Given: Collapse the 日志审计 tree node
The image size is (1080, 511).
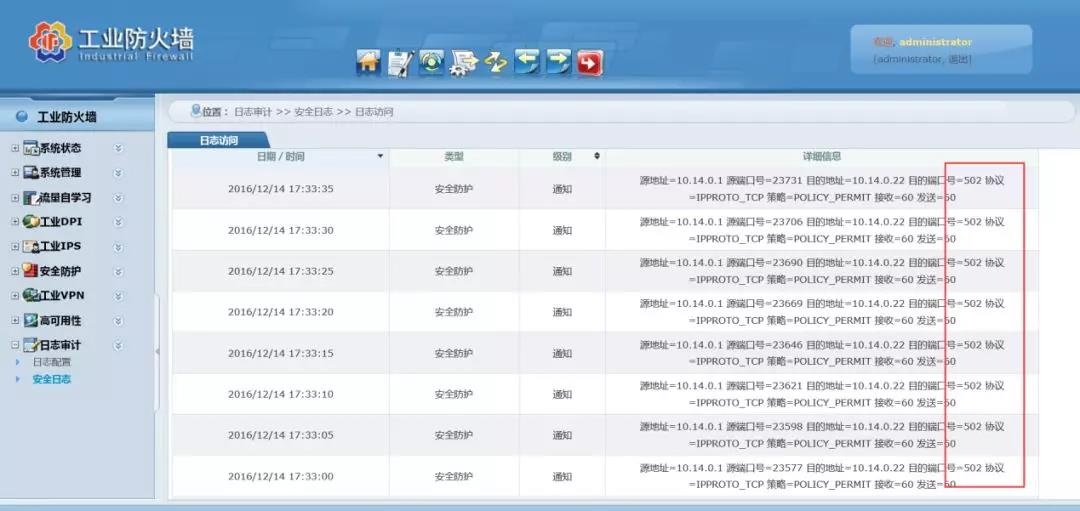Looking at the screenshot, I should [15, 345].
